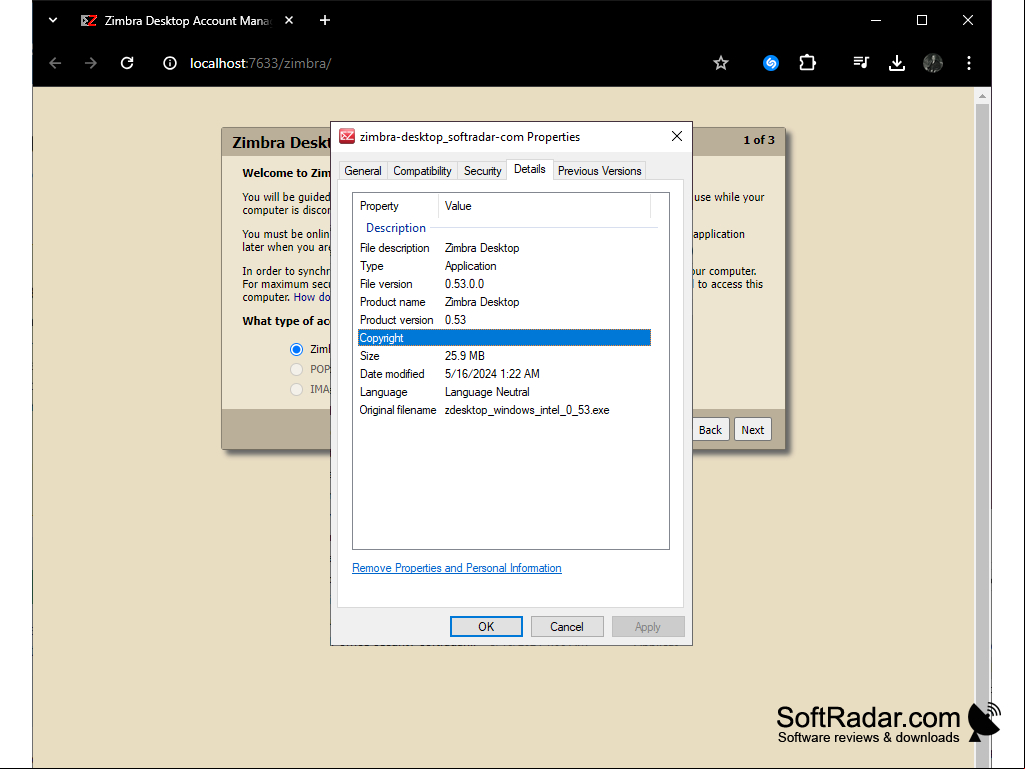Close the Properties dialog with X
This screenshot has height=769, width=1025.
point(677,136)
